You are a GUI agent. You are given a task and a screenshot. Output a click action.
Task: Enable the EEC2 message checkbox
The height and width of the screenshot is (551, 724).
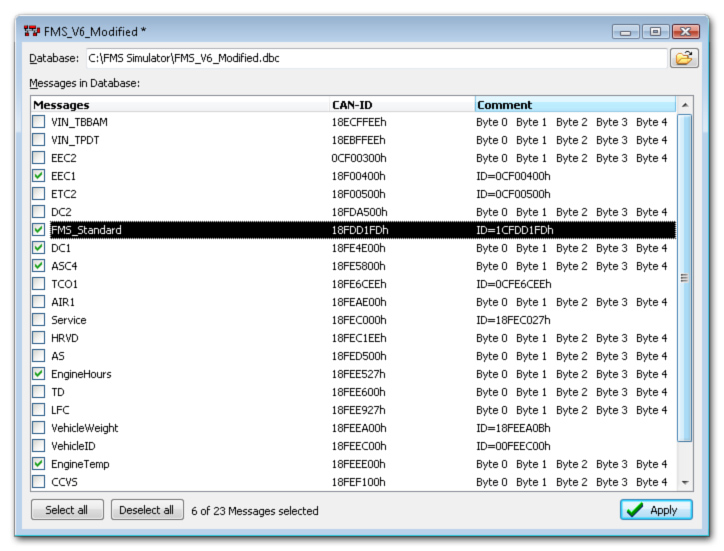coord(39,158)
